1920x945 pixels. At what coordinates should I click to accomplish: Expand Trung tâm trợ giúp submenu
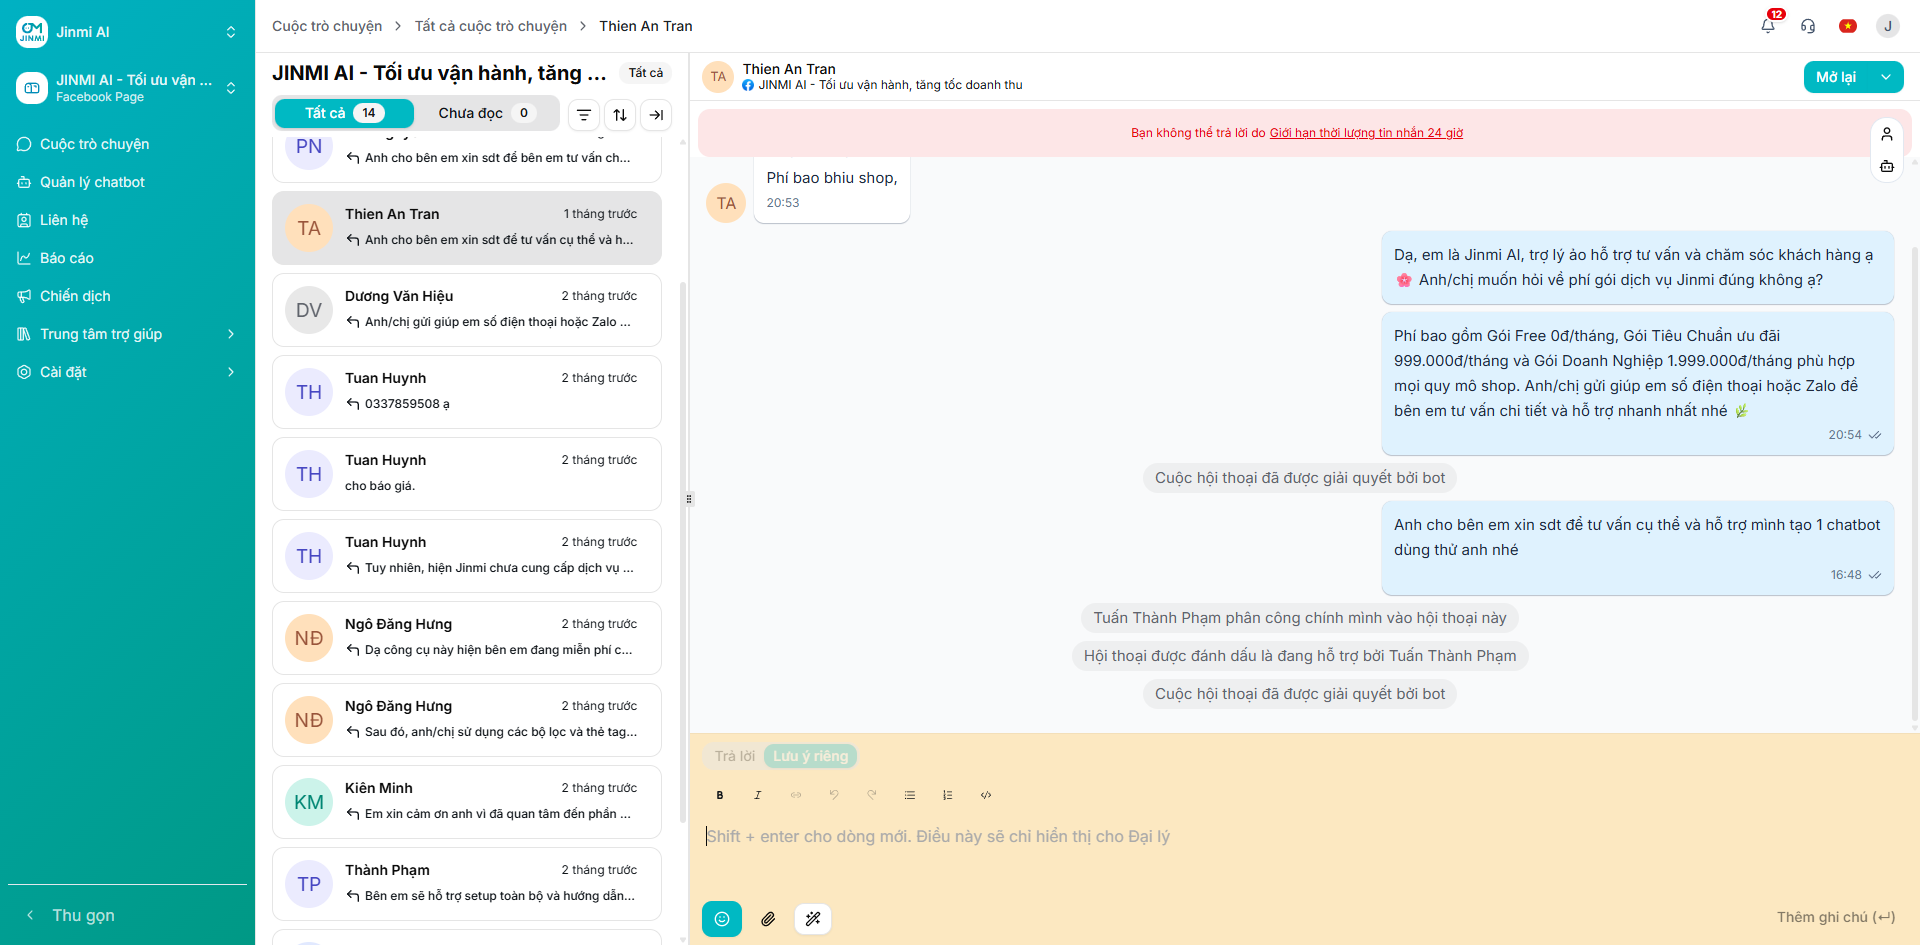pos(231,334)
